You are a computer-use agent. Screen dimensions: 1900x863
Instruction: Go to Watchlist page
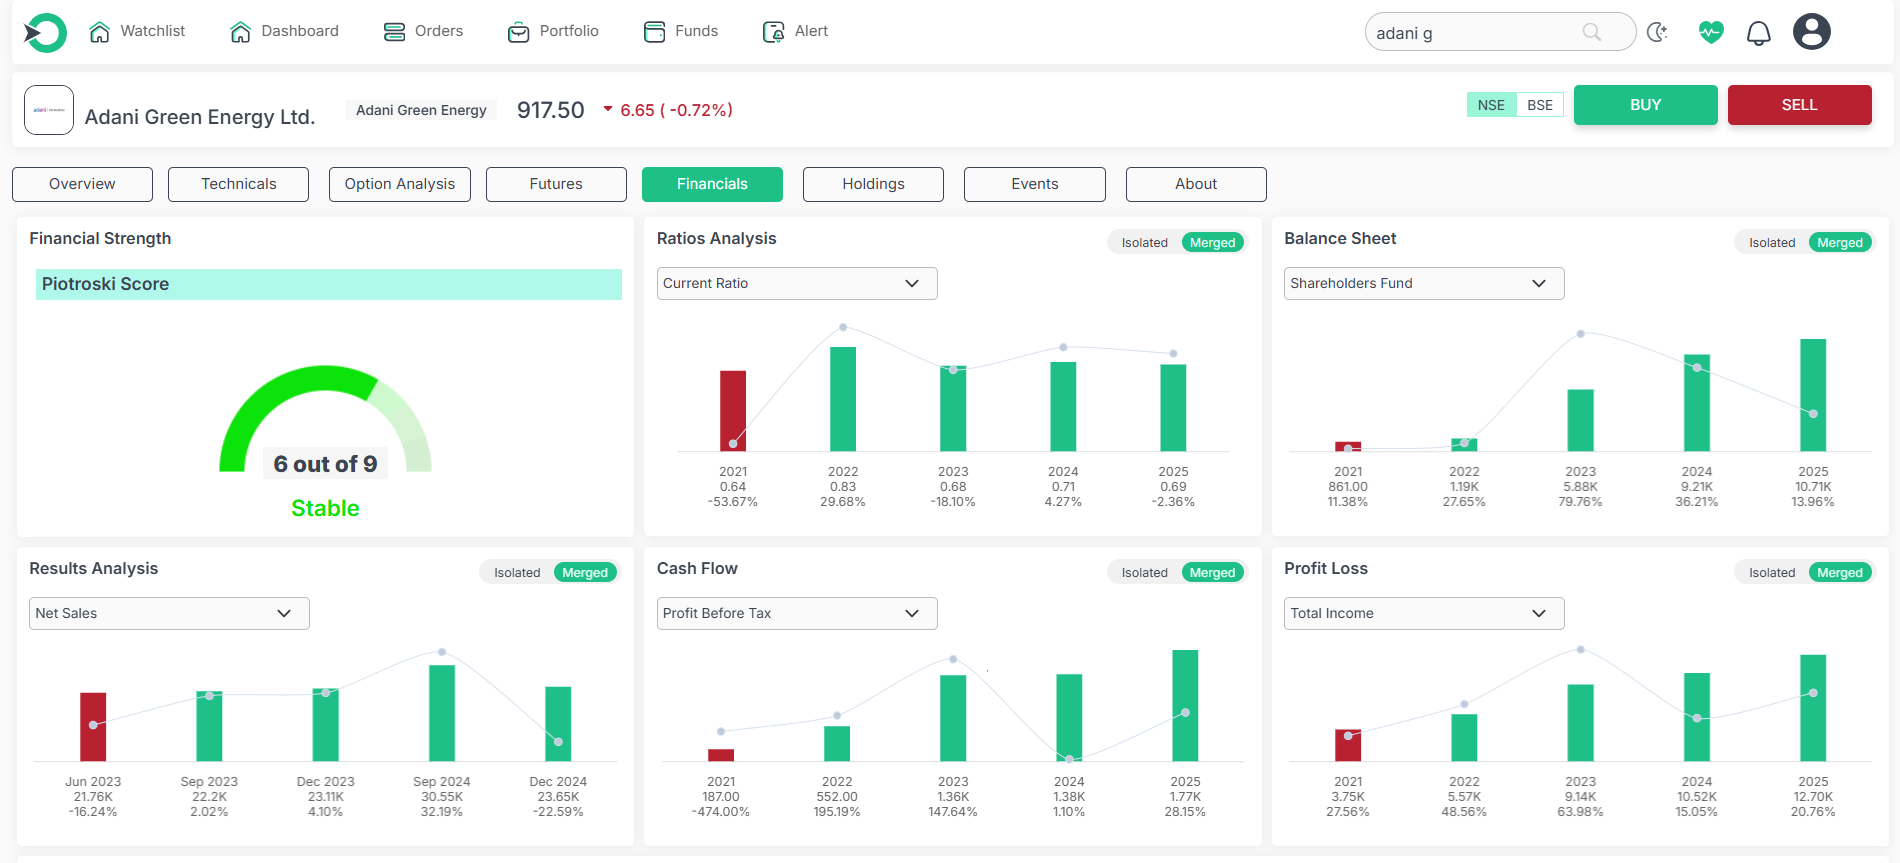pos(137,32)
